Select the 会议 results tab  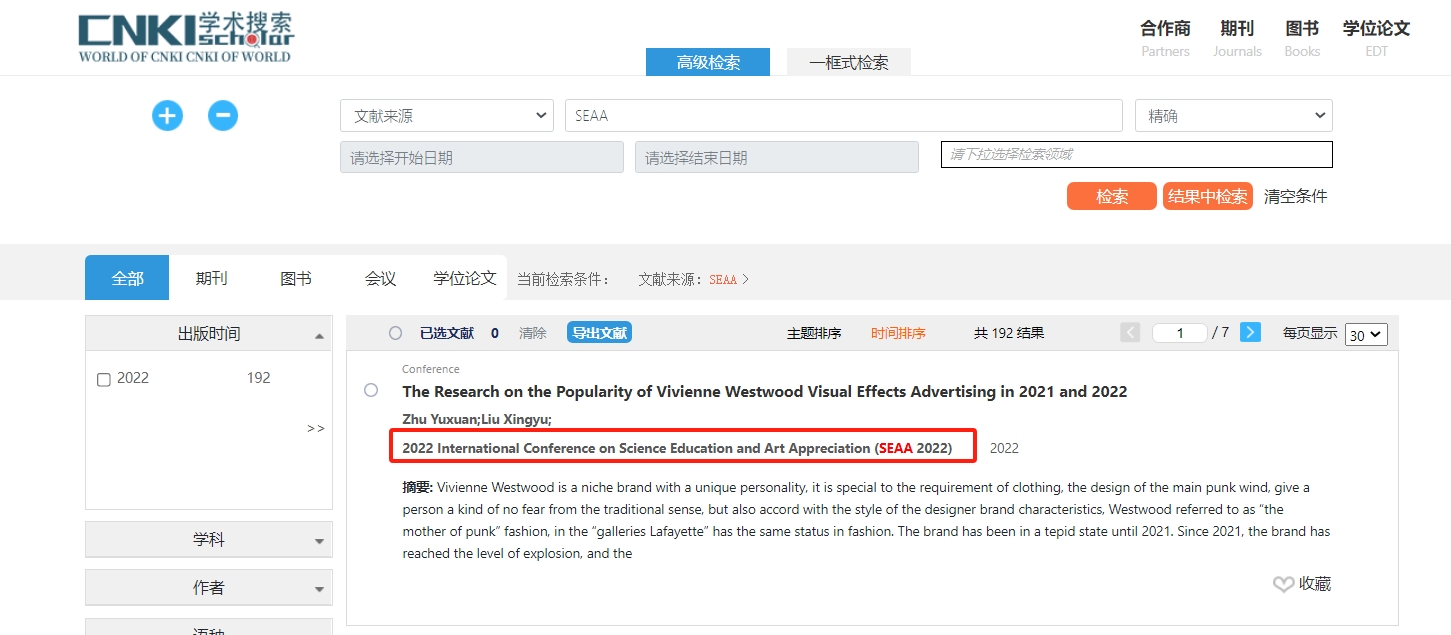pos(380,278)
